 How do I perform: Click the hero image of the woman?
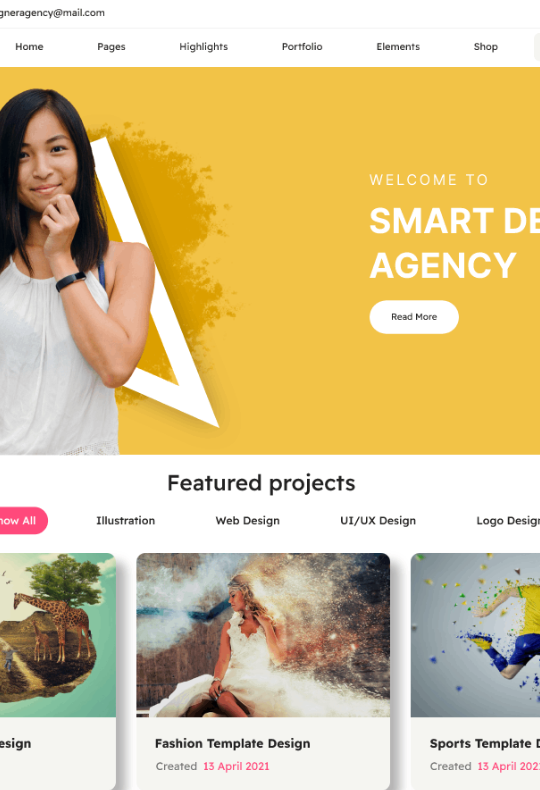[x=76, y=272]
